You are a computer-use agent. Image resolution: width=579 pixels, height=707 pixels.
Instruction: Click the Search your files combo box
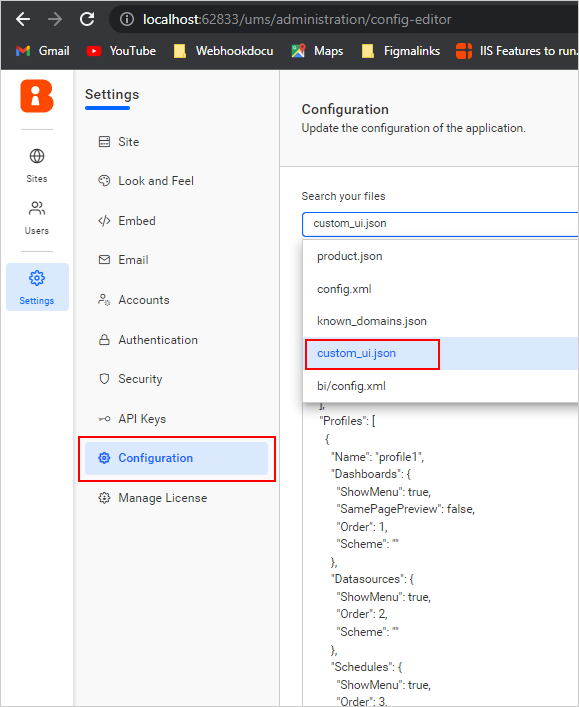(x=440, y=224)
